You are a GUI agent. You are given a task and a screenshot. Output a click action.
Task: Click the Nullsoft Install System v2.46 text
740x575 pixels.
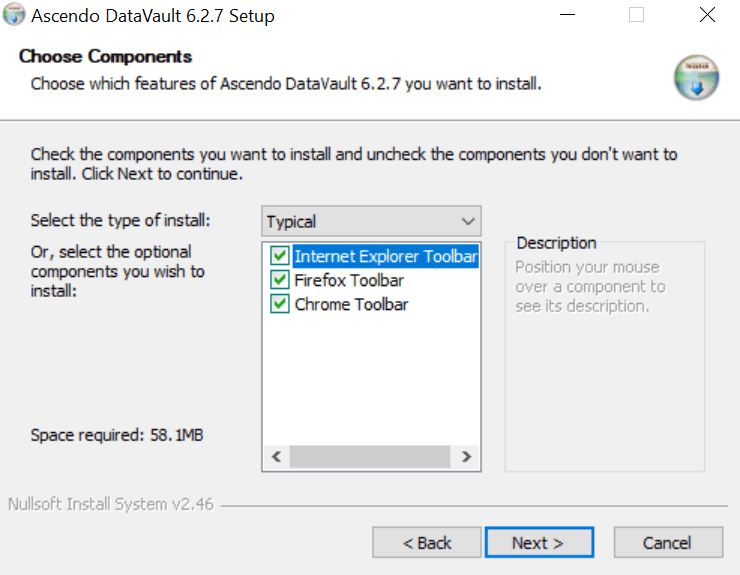click(110, 504)
